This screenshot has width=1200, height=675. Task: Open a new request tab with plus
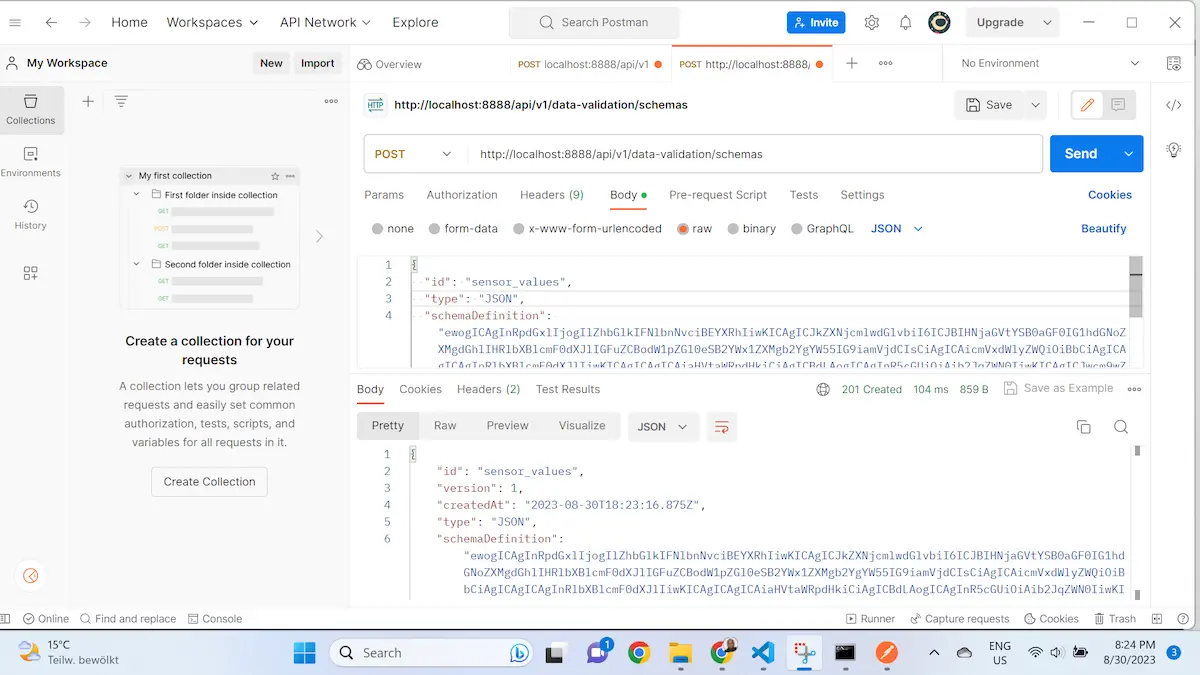pos(852,63)
